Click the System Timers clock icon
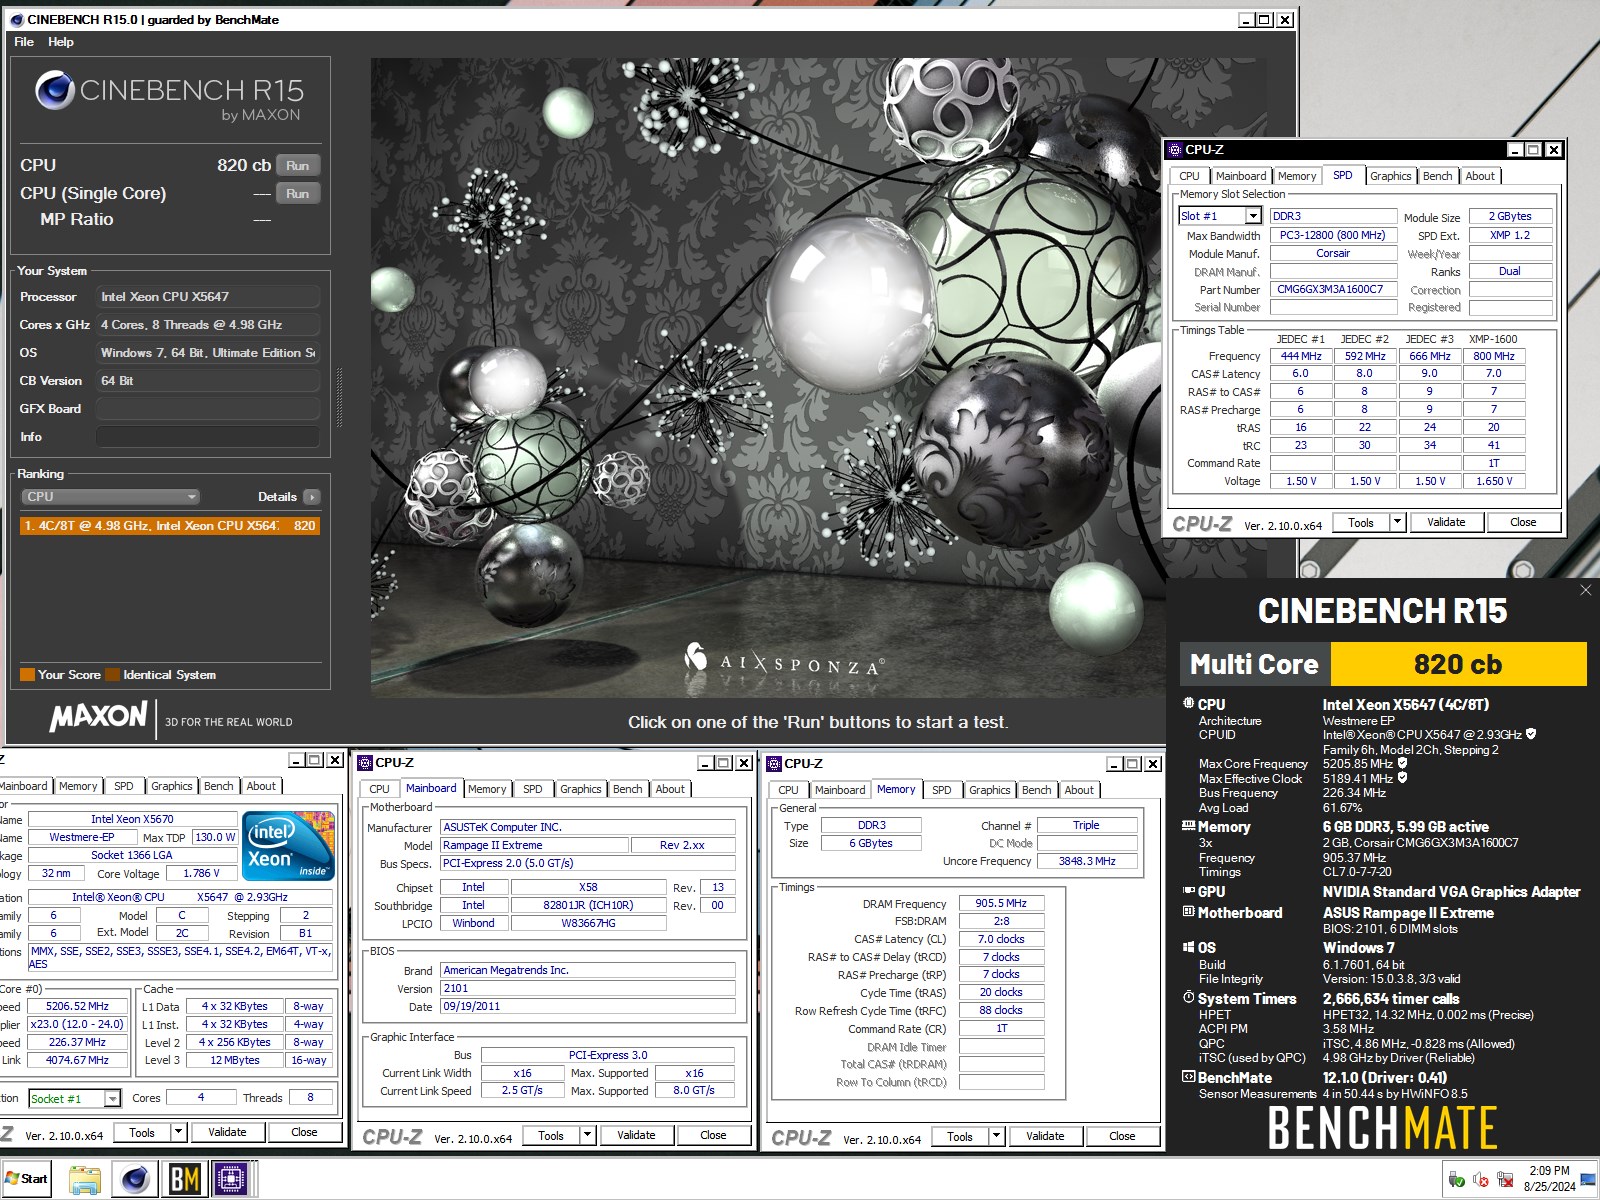Screen dimensions: 1600x1200 coord(1188,998)
